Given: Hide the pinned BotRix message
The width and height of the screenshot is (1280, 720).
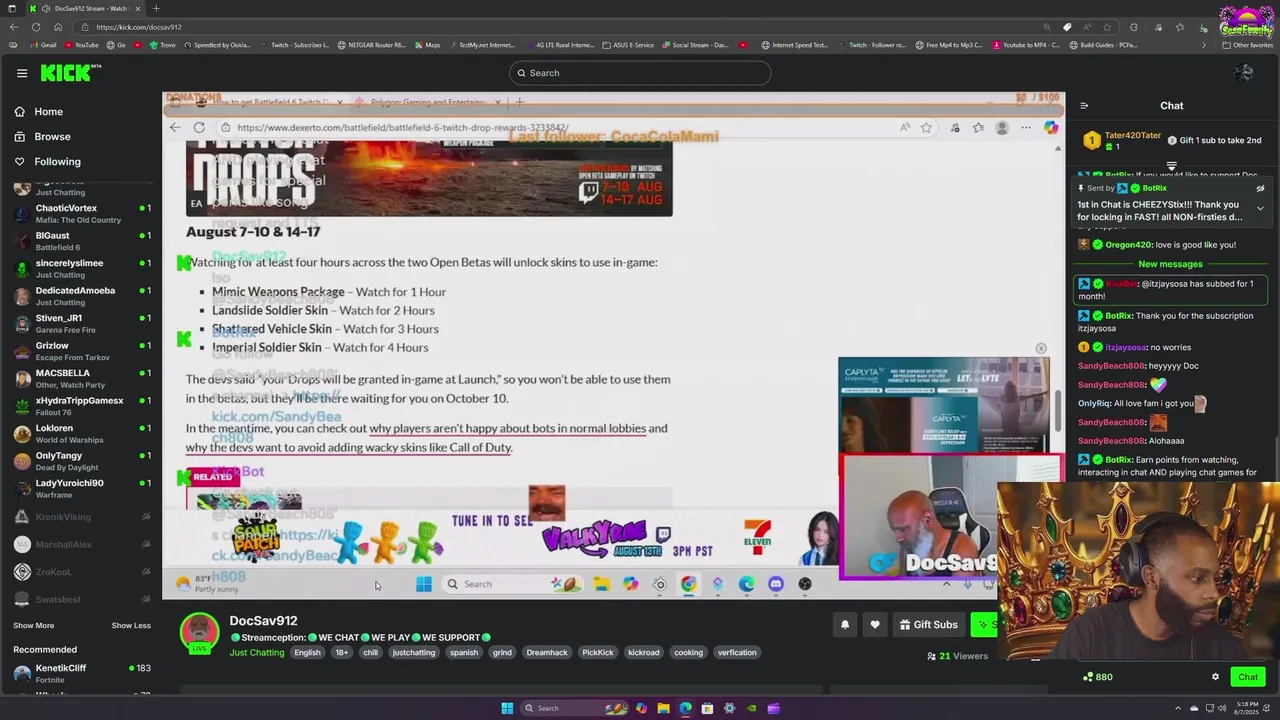Looking at the screenshot, I should coord(1260,188).
